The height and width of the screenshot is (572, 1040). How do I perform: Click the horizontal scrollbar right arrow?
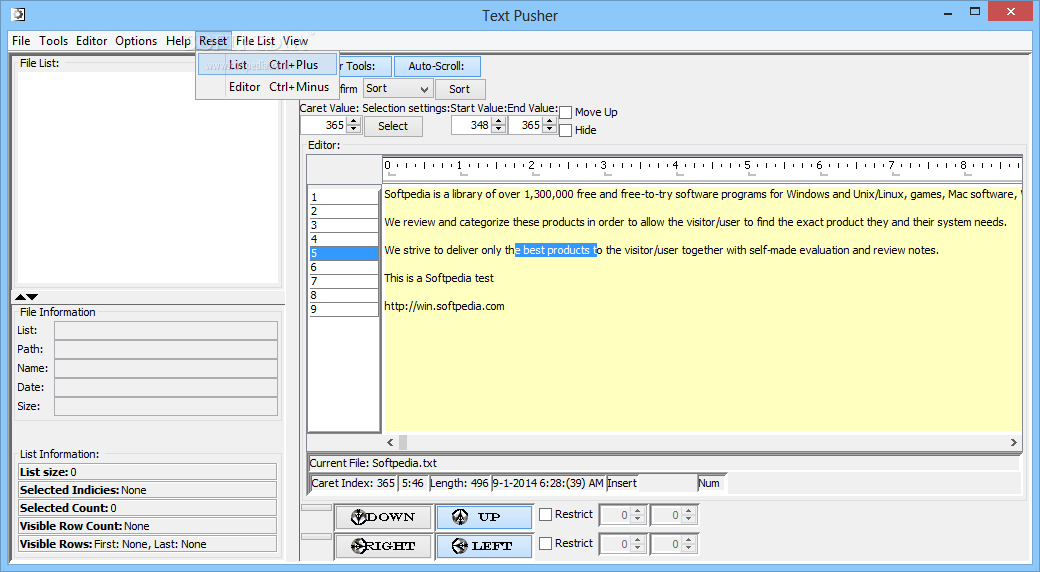coord(1013,442)
